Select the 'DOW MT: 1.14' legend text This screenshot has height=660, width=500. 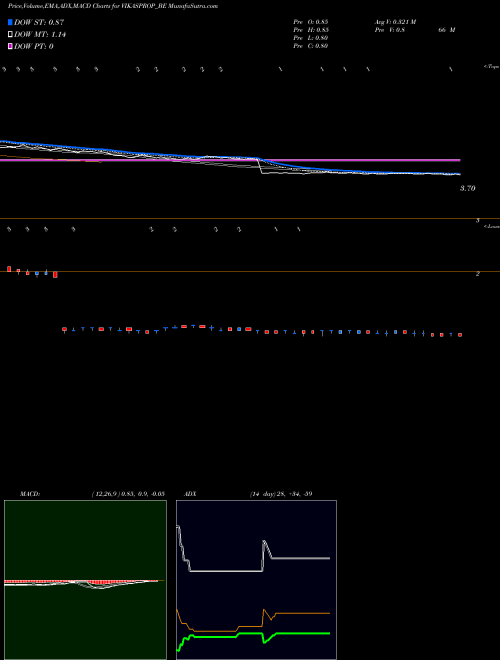pyautogui.click(x=40, y=35)
